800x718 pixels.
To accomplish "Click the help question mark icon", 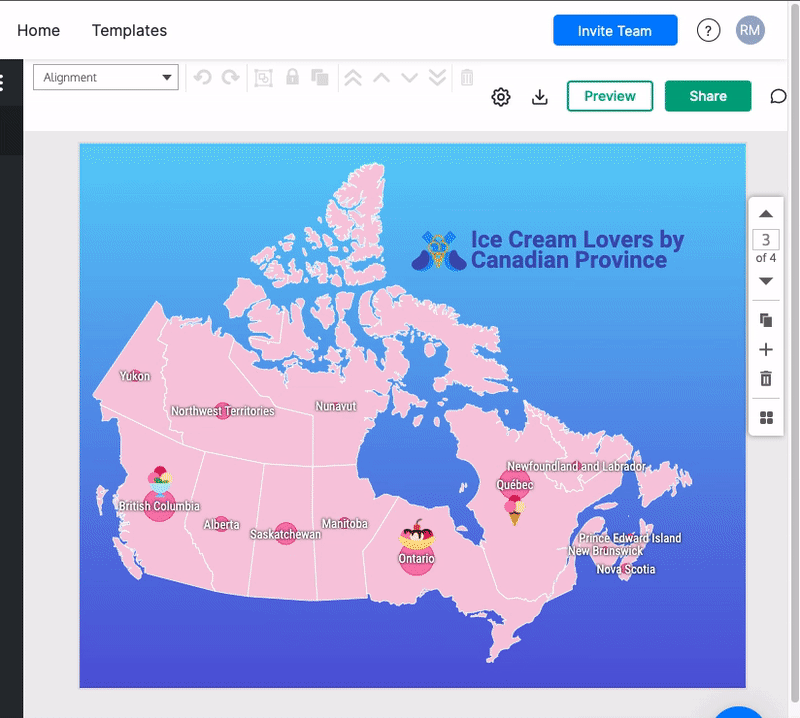I will tap(708, 31).
